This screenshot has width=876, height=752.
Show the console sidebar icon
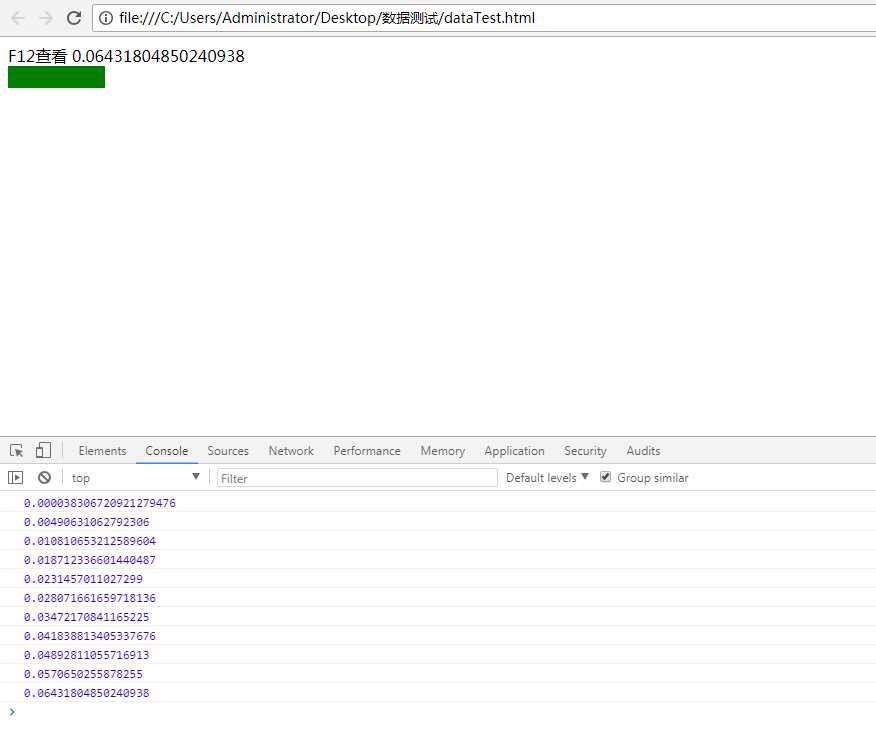[16, 478]
